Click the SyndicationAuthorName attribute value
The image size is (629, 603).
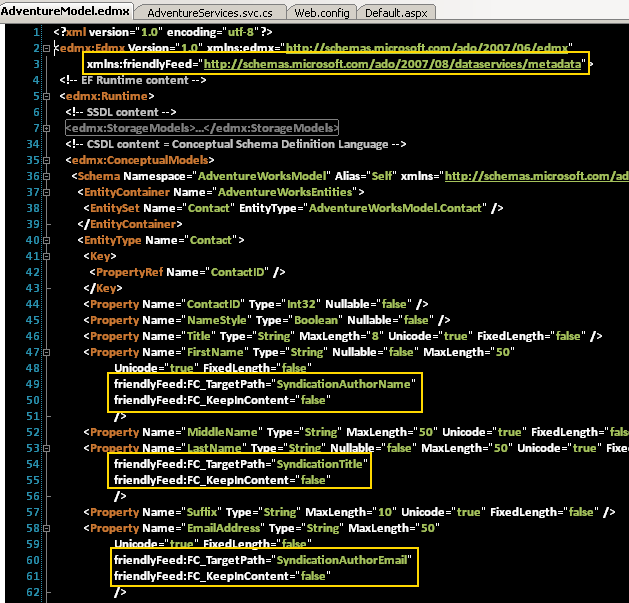pos(346,384)
